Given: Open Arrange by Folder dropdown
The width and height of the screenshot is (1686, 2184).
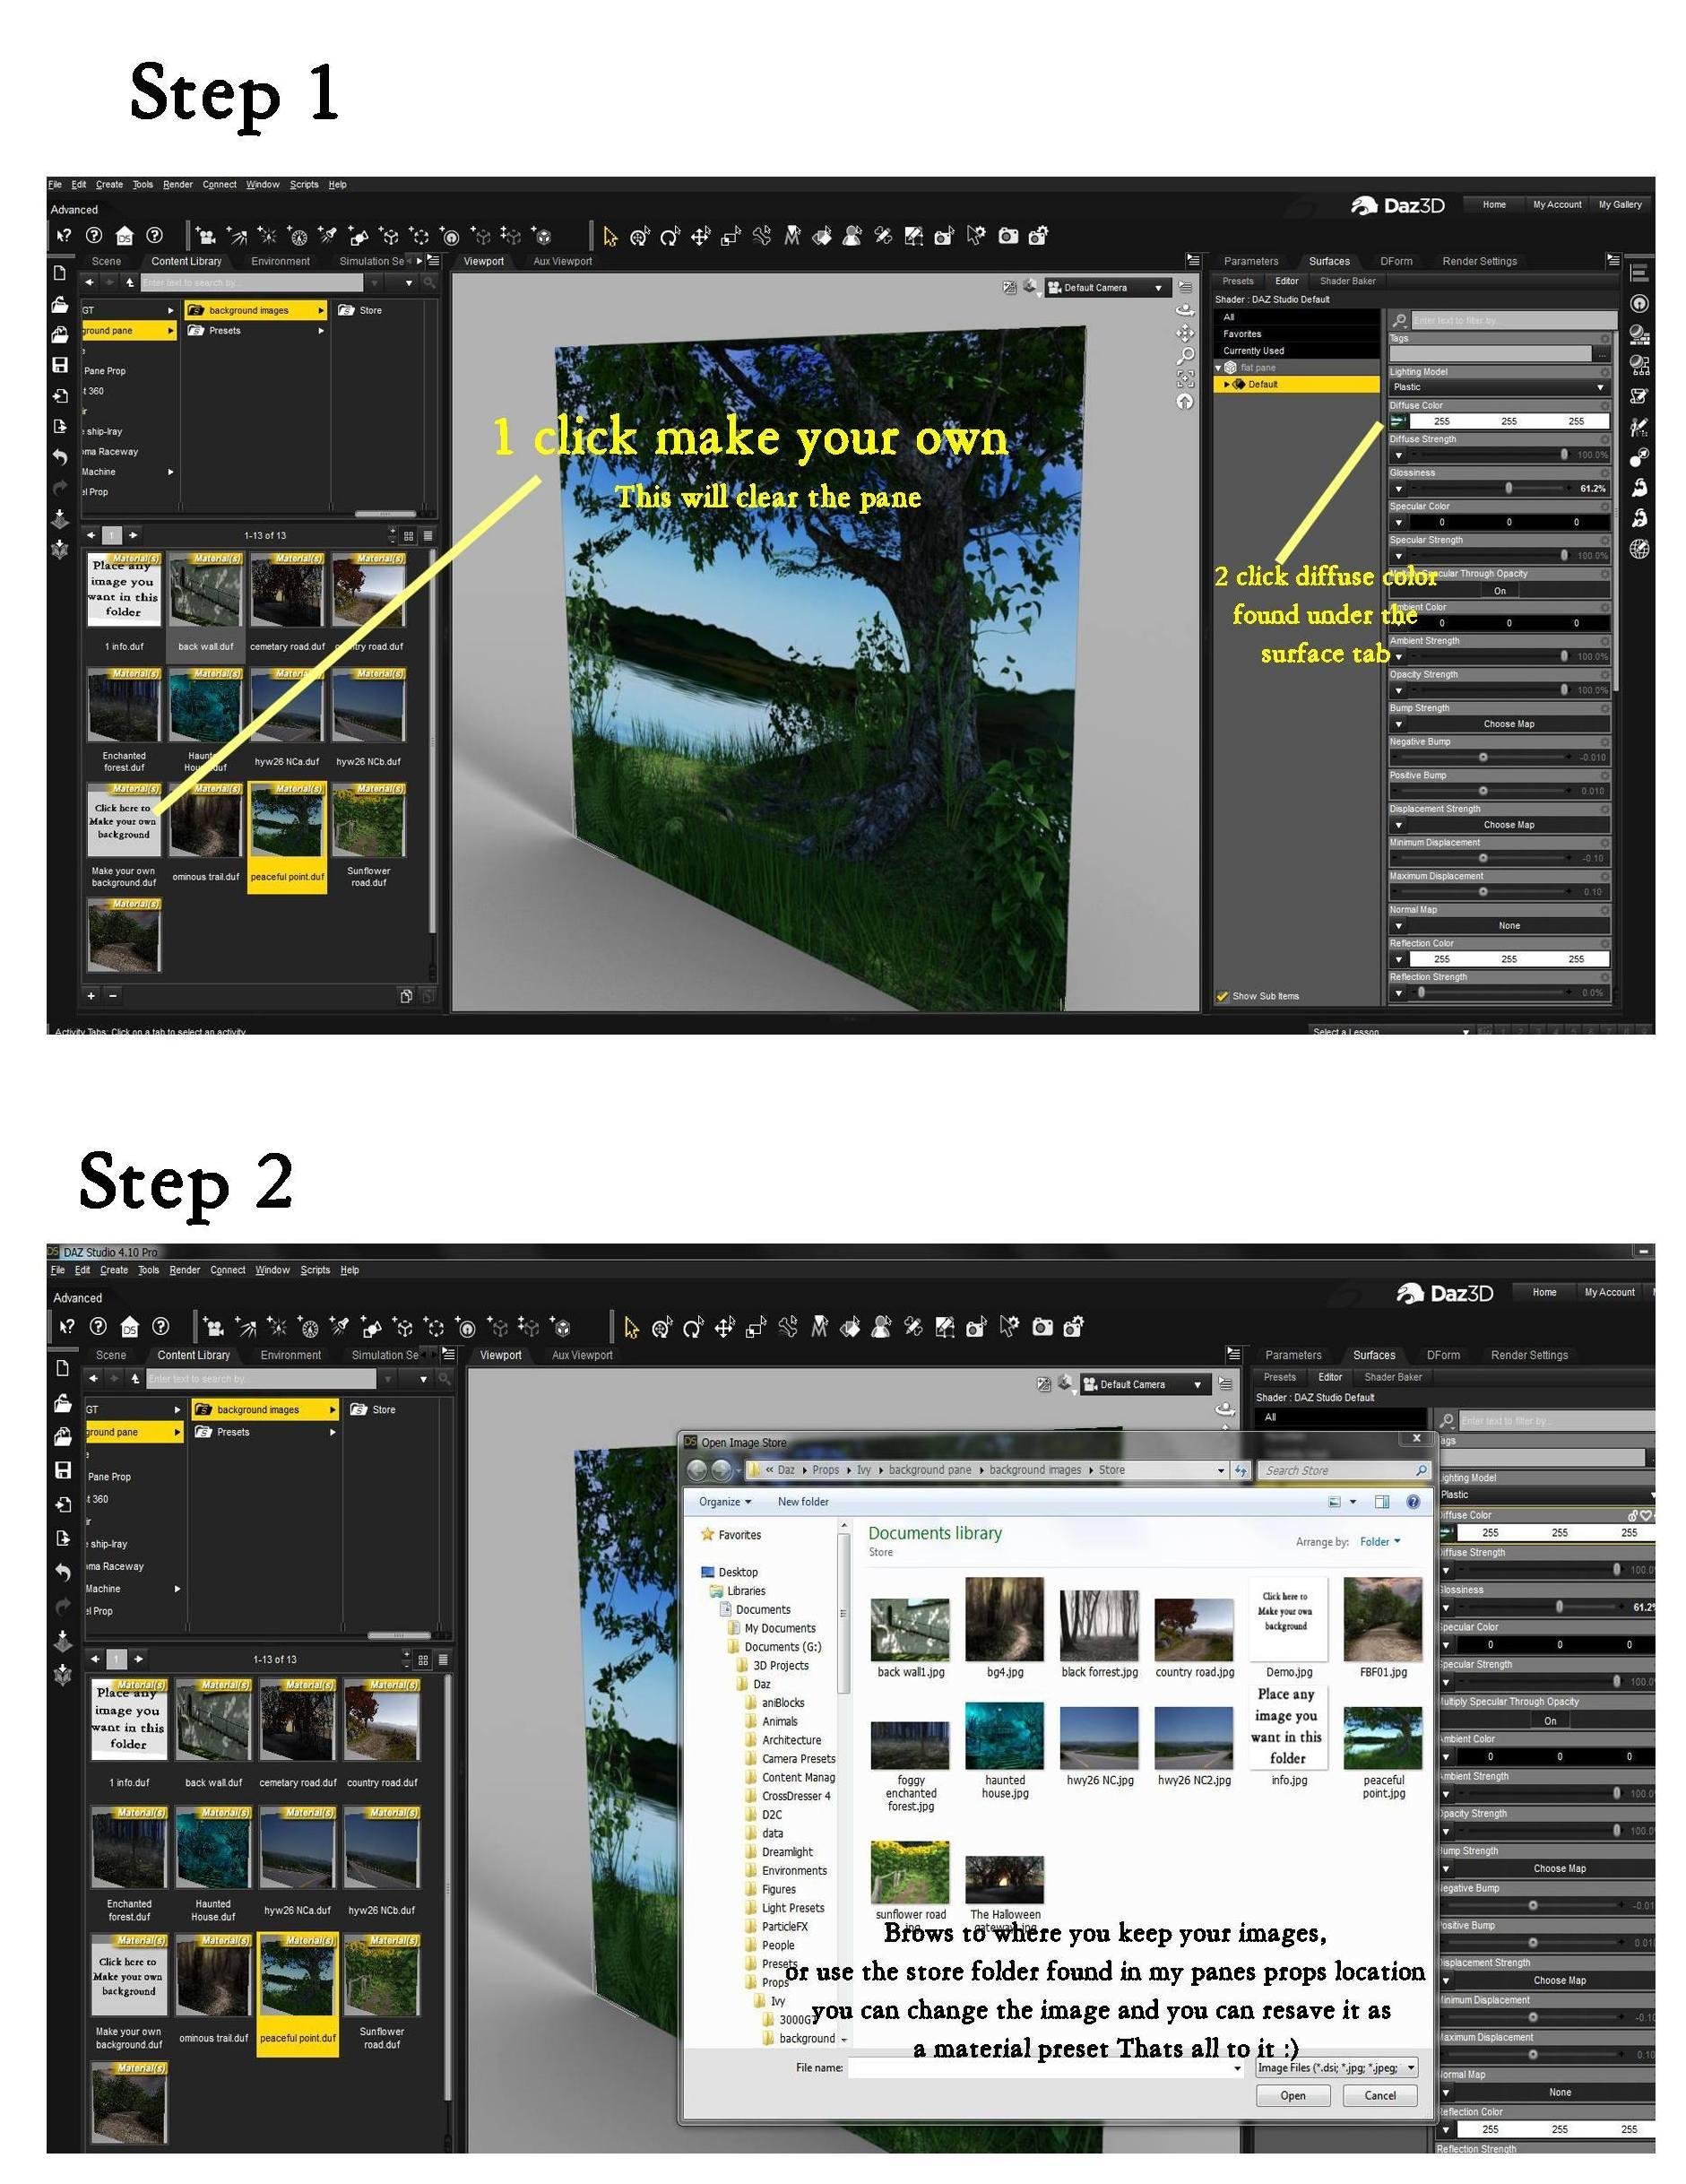Looking at the screenshot, I should [1380, 1542].
